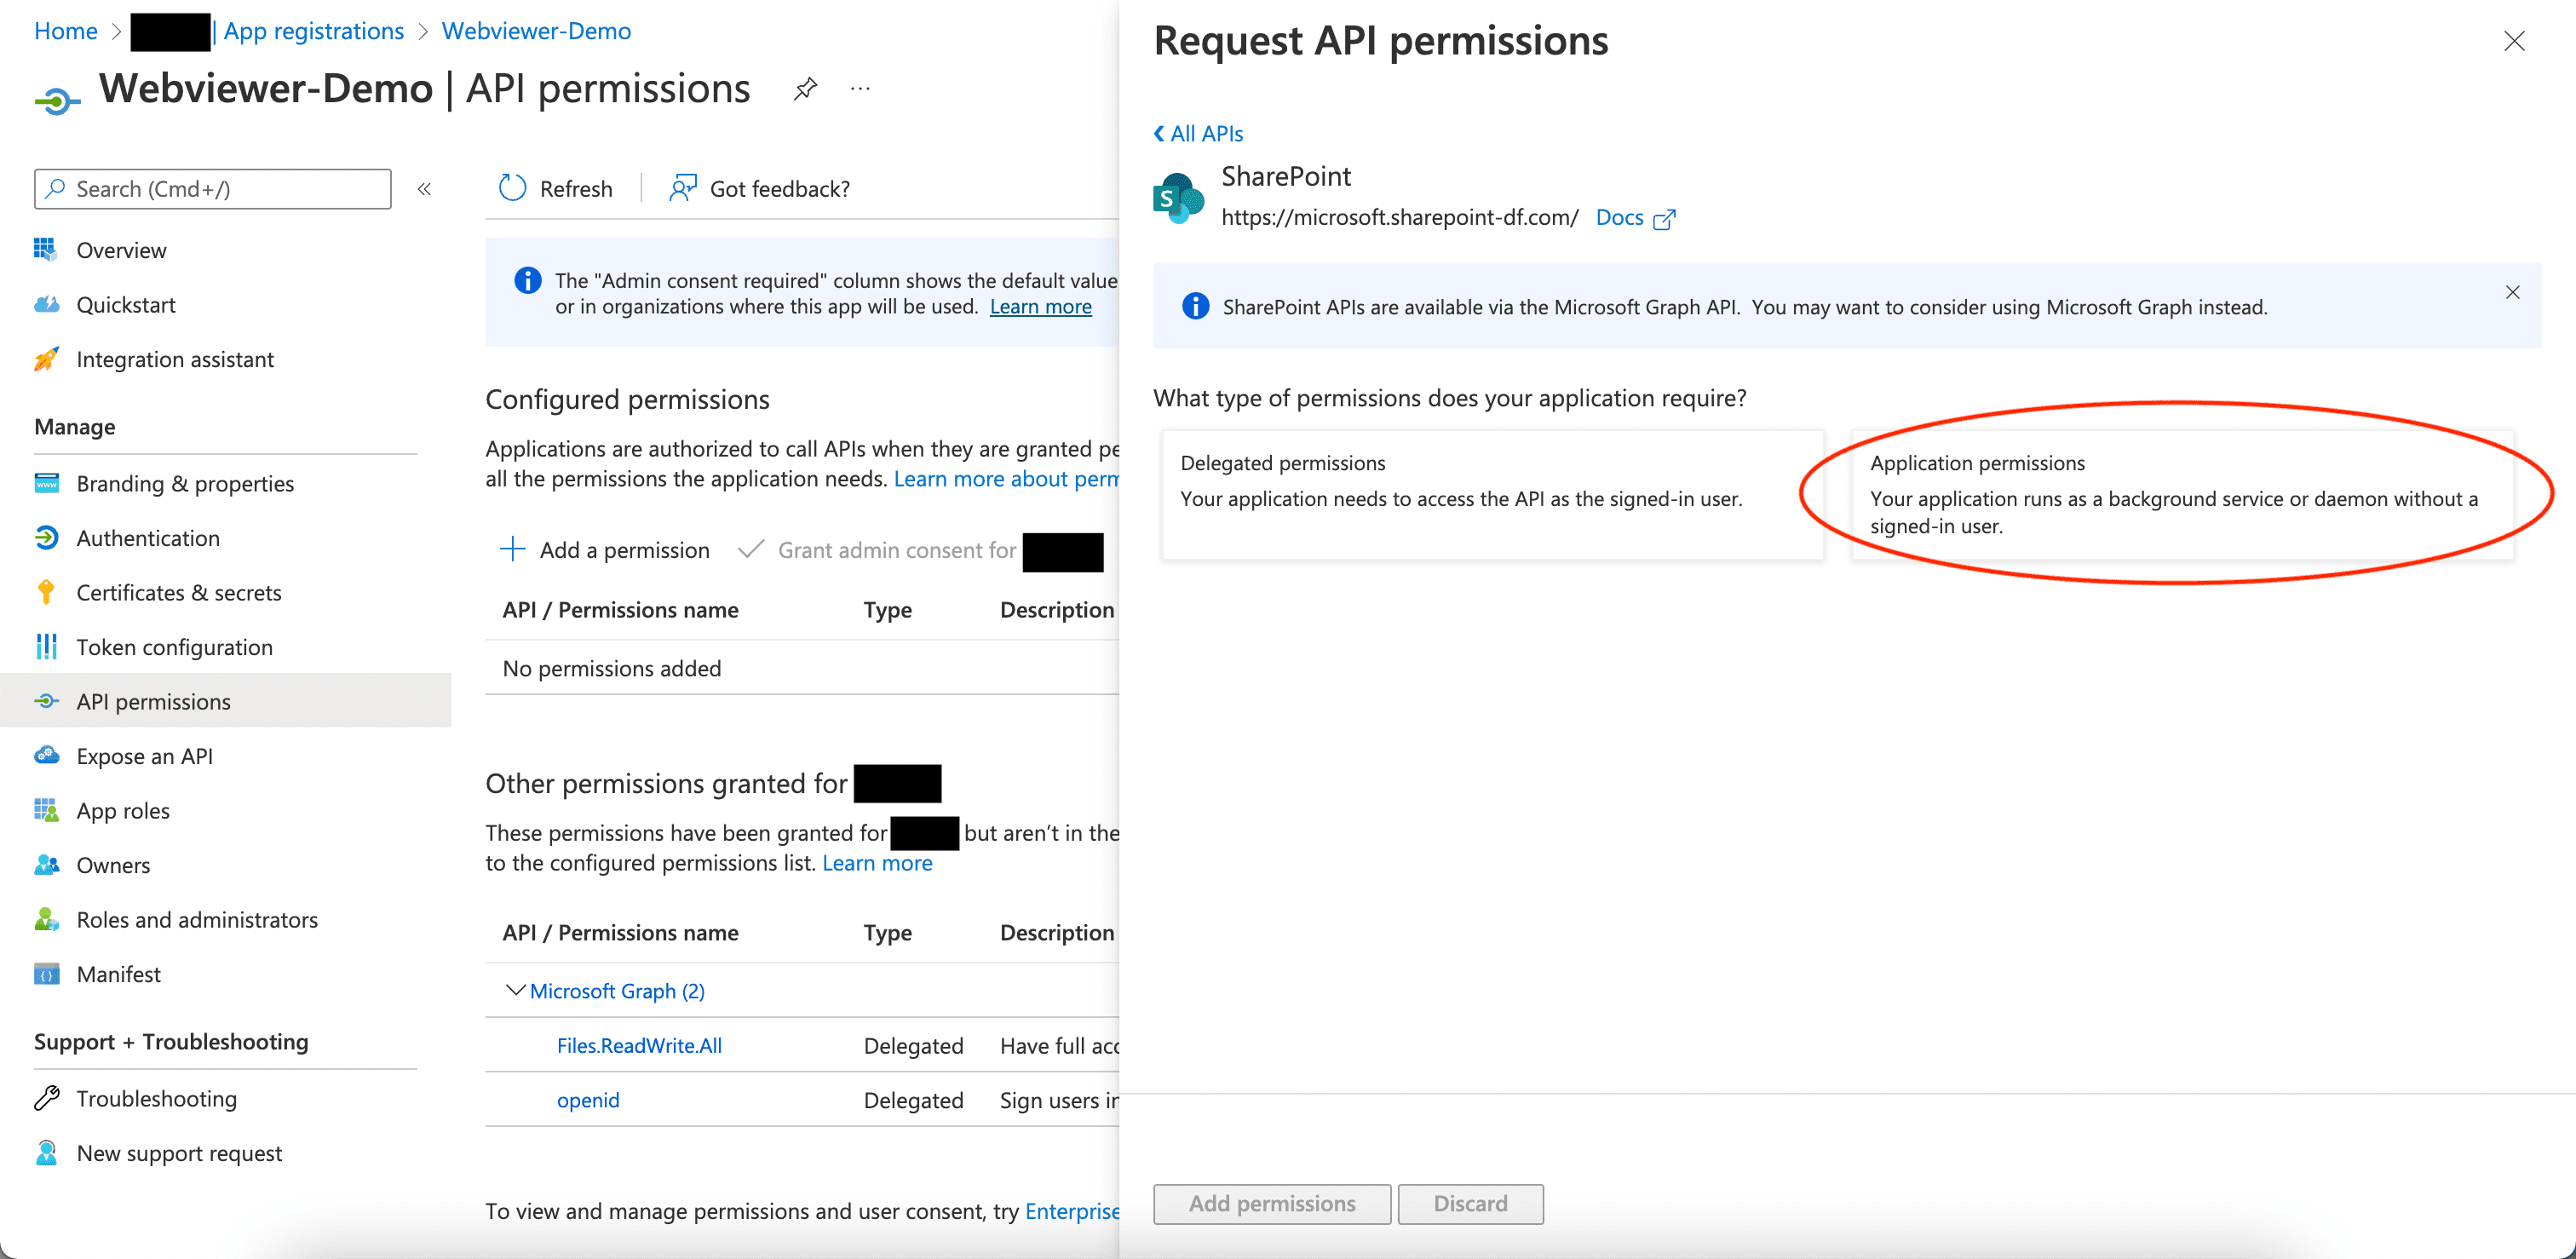Dismiss the SharePoint Graph info banner
The image size is (2576, 1259).
coord(2512,292)
